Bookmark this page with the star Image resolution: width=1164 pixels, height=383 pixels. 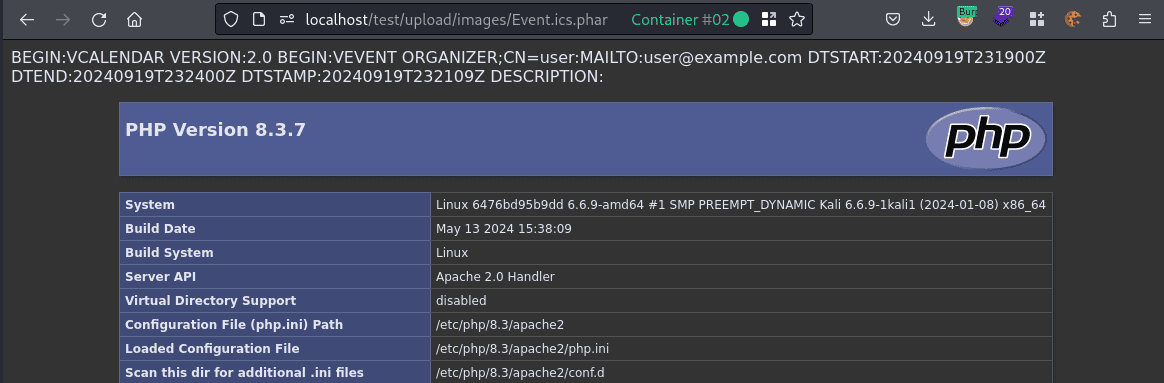[x=797, y=20]
